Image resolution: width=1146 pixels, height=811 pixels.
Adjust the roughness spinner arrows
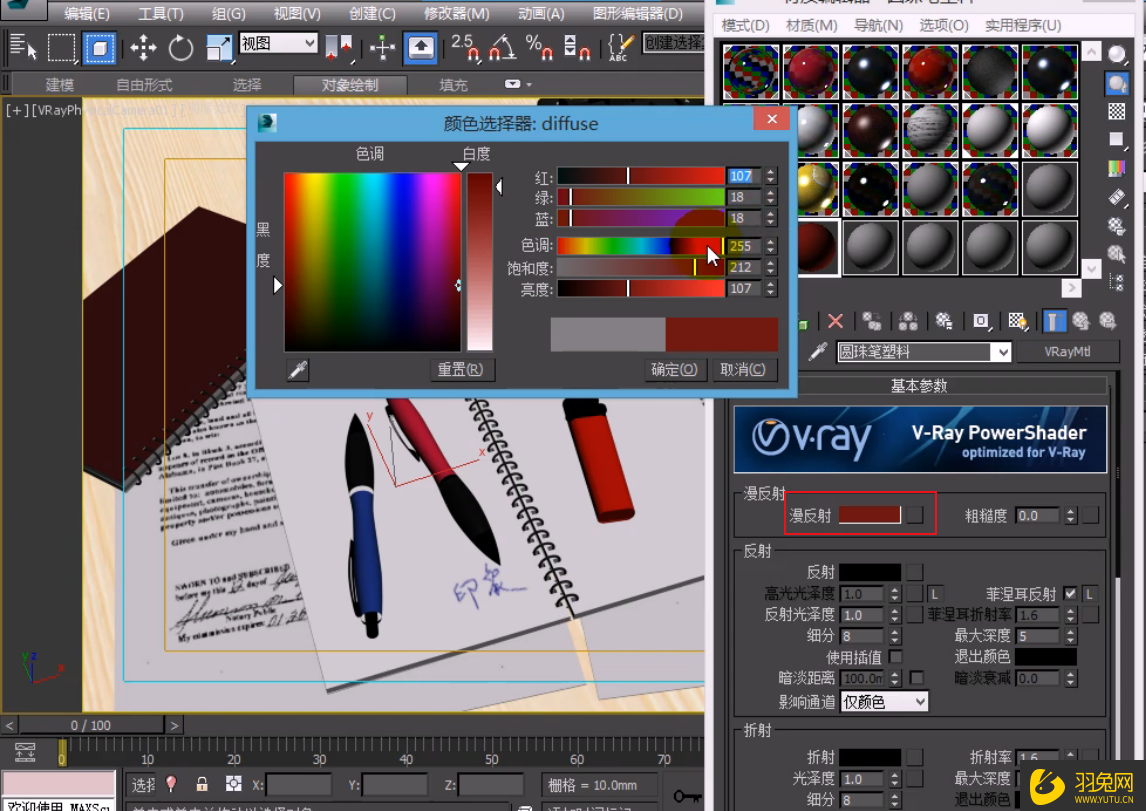pos(1071,515)
